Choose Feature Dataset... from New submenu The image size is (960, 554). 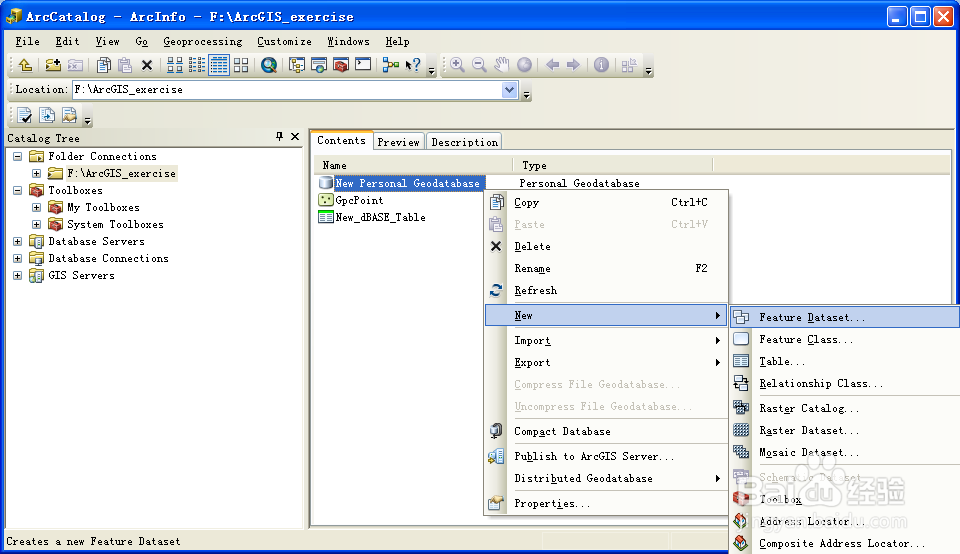click(x=845, y=317)
